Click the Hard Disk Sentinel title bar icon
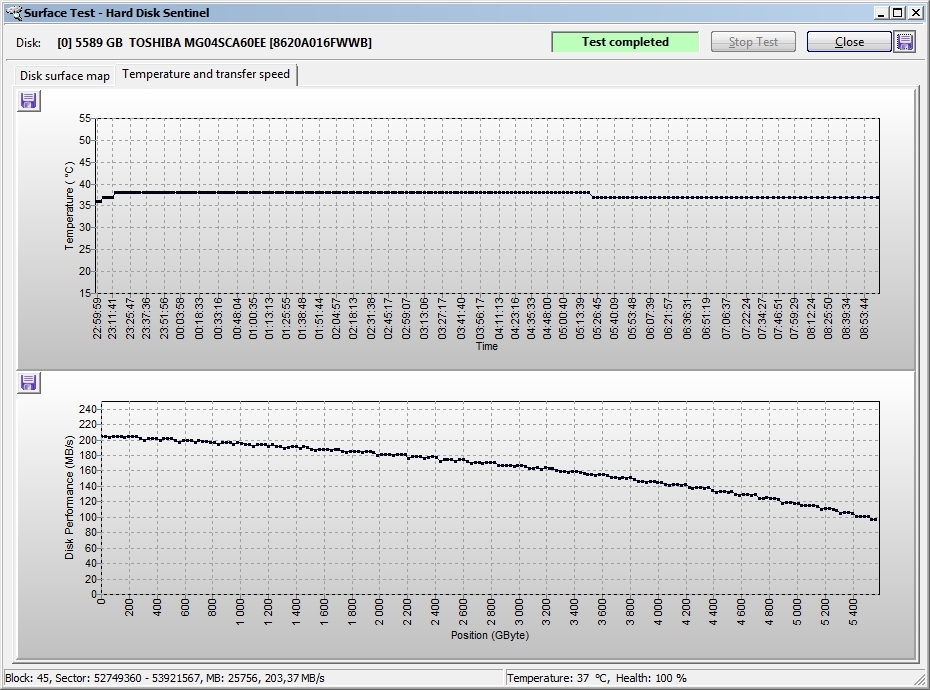 [x=12, y=13]
